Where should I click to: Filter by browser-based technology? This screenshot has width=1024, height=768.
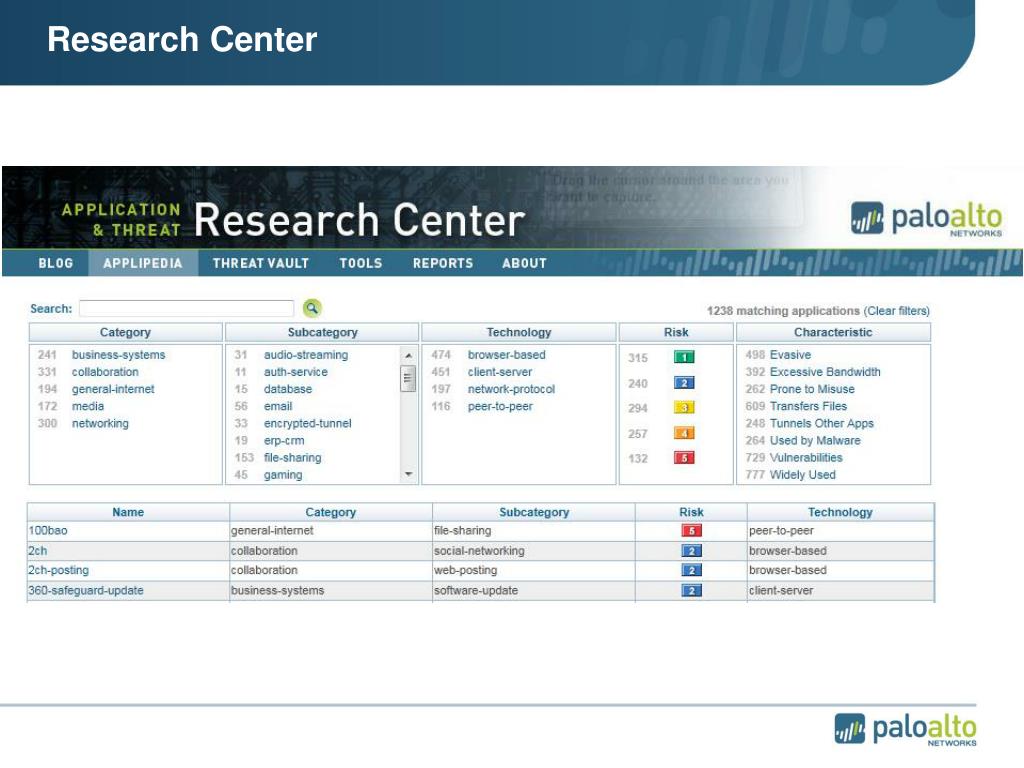point(506,355)
